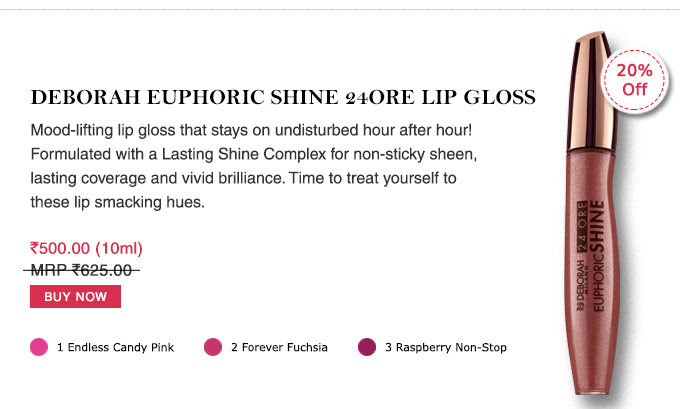Click the "2 Forever Fuchsia" shade label
The width and height of the screenshot is (680, 409).
[281, 348]
